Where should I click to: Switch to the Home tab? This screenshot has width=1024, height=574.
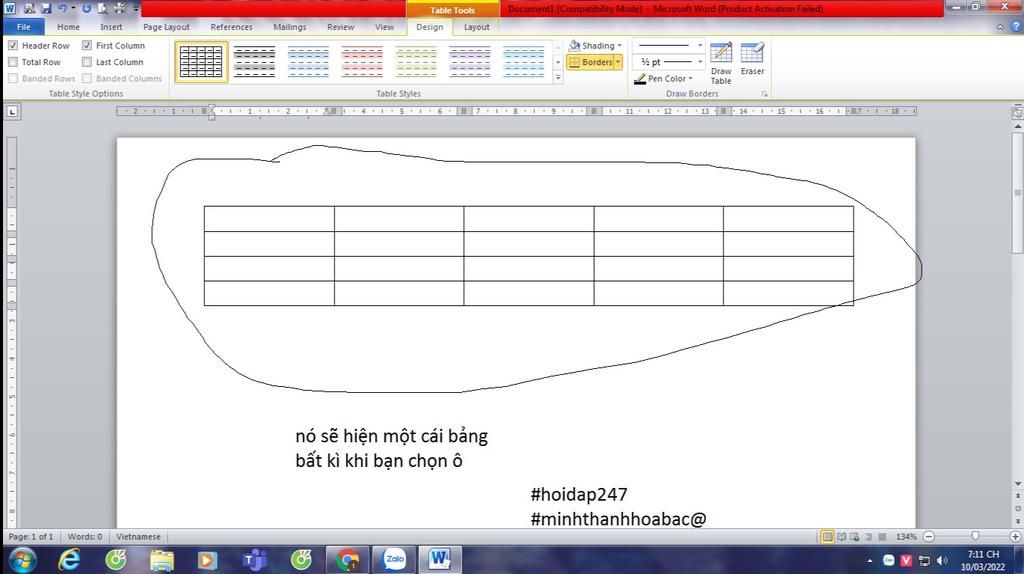[x=68, y=27]
